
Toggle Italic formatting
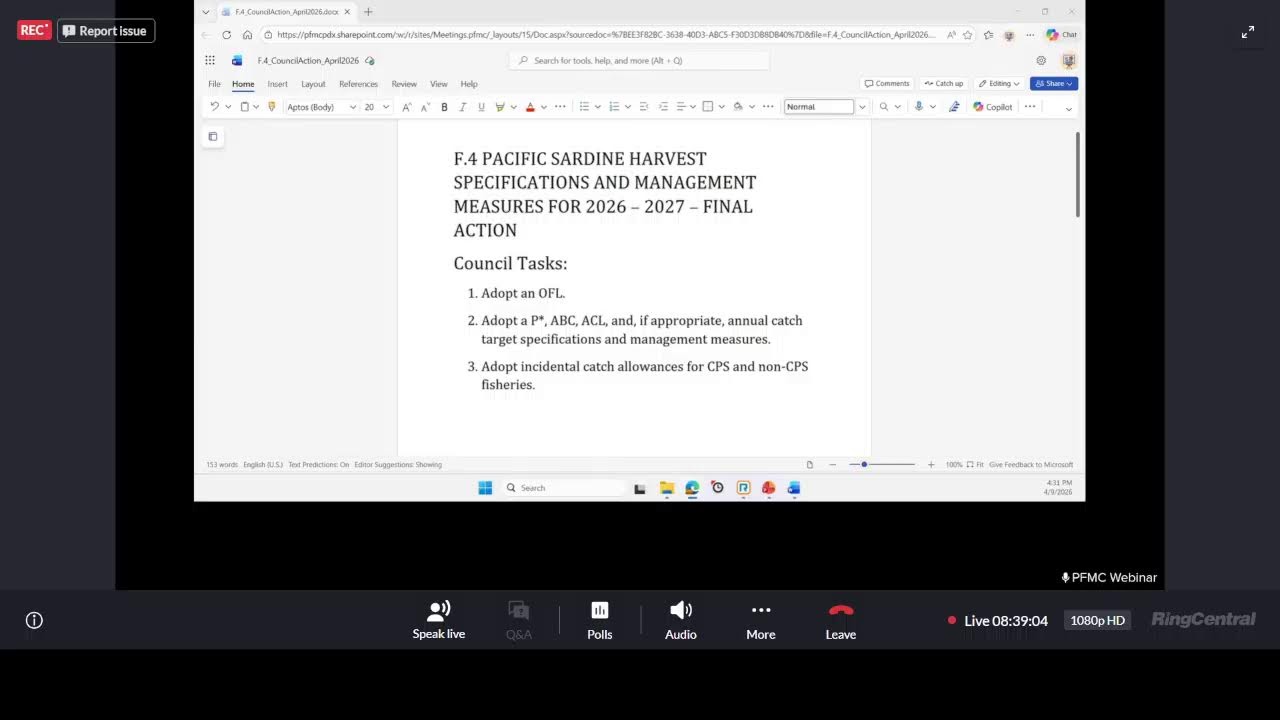[x=462, y=107]
